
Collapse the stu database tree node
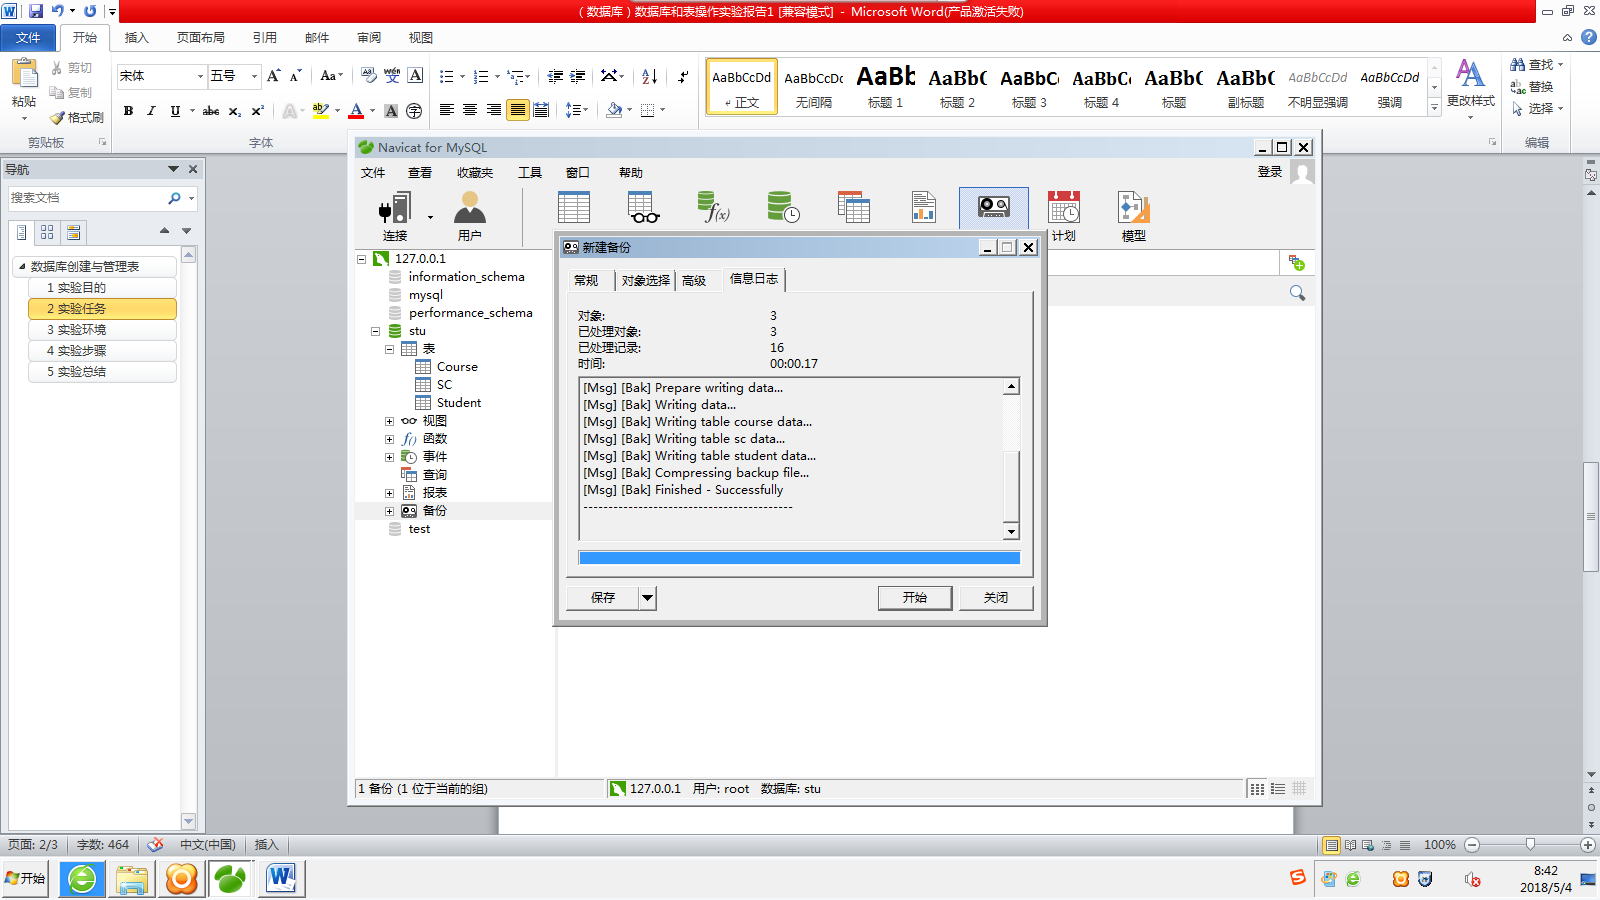point(375,331)
